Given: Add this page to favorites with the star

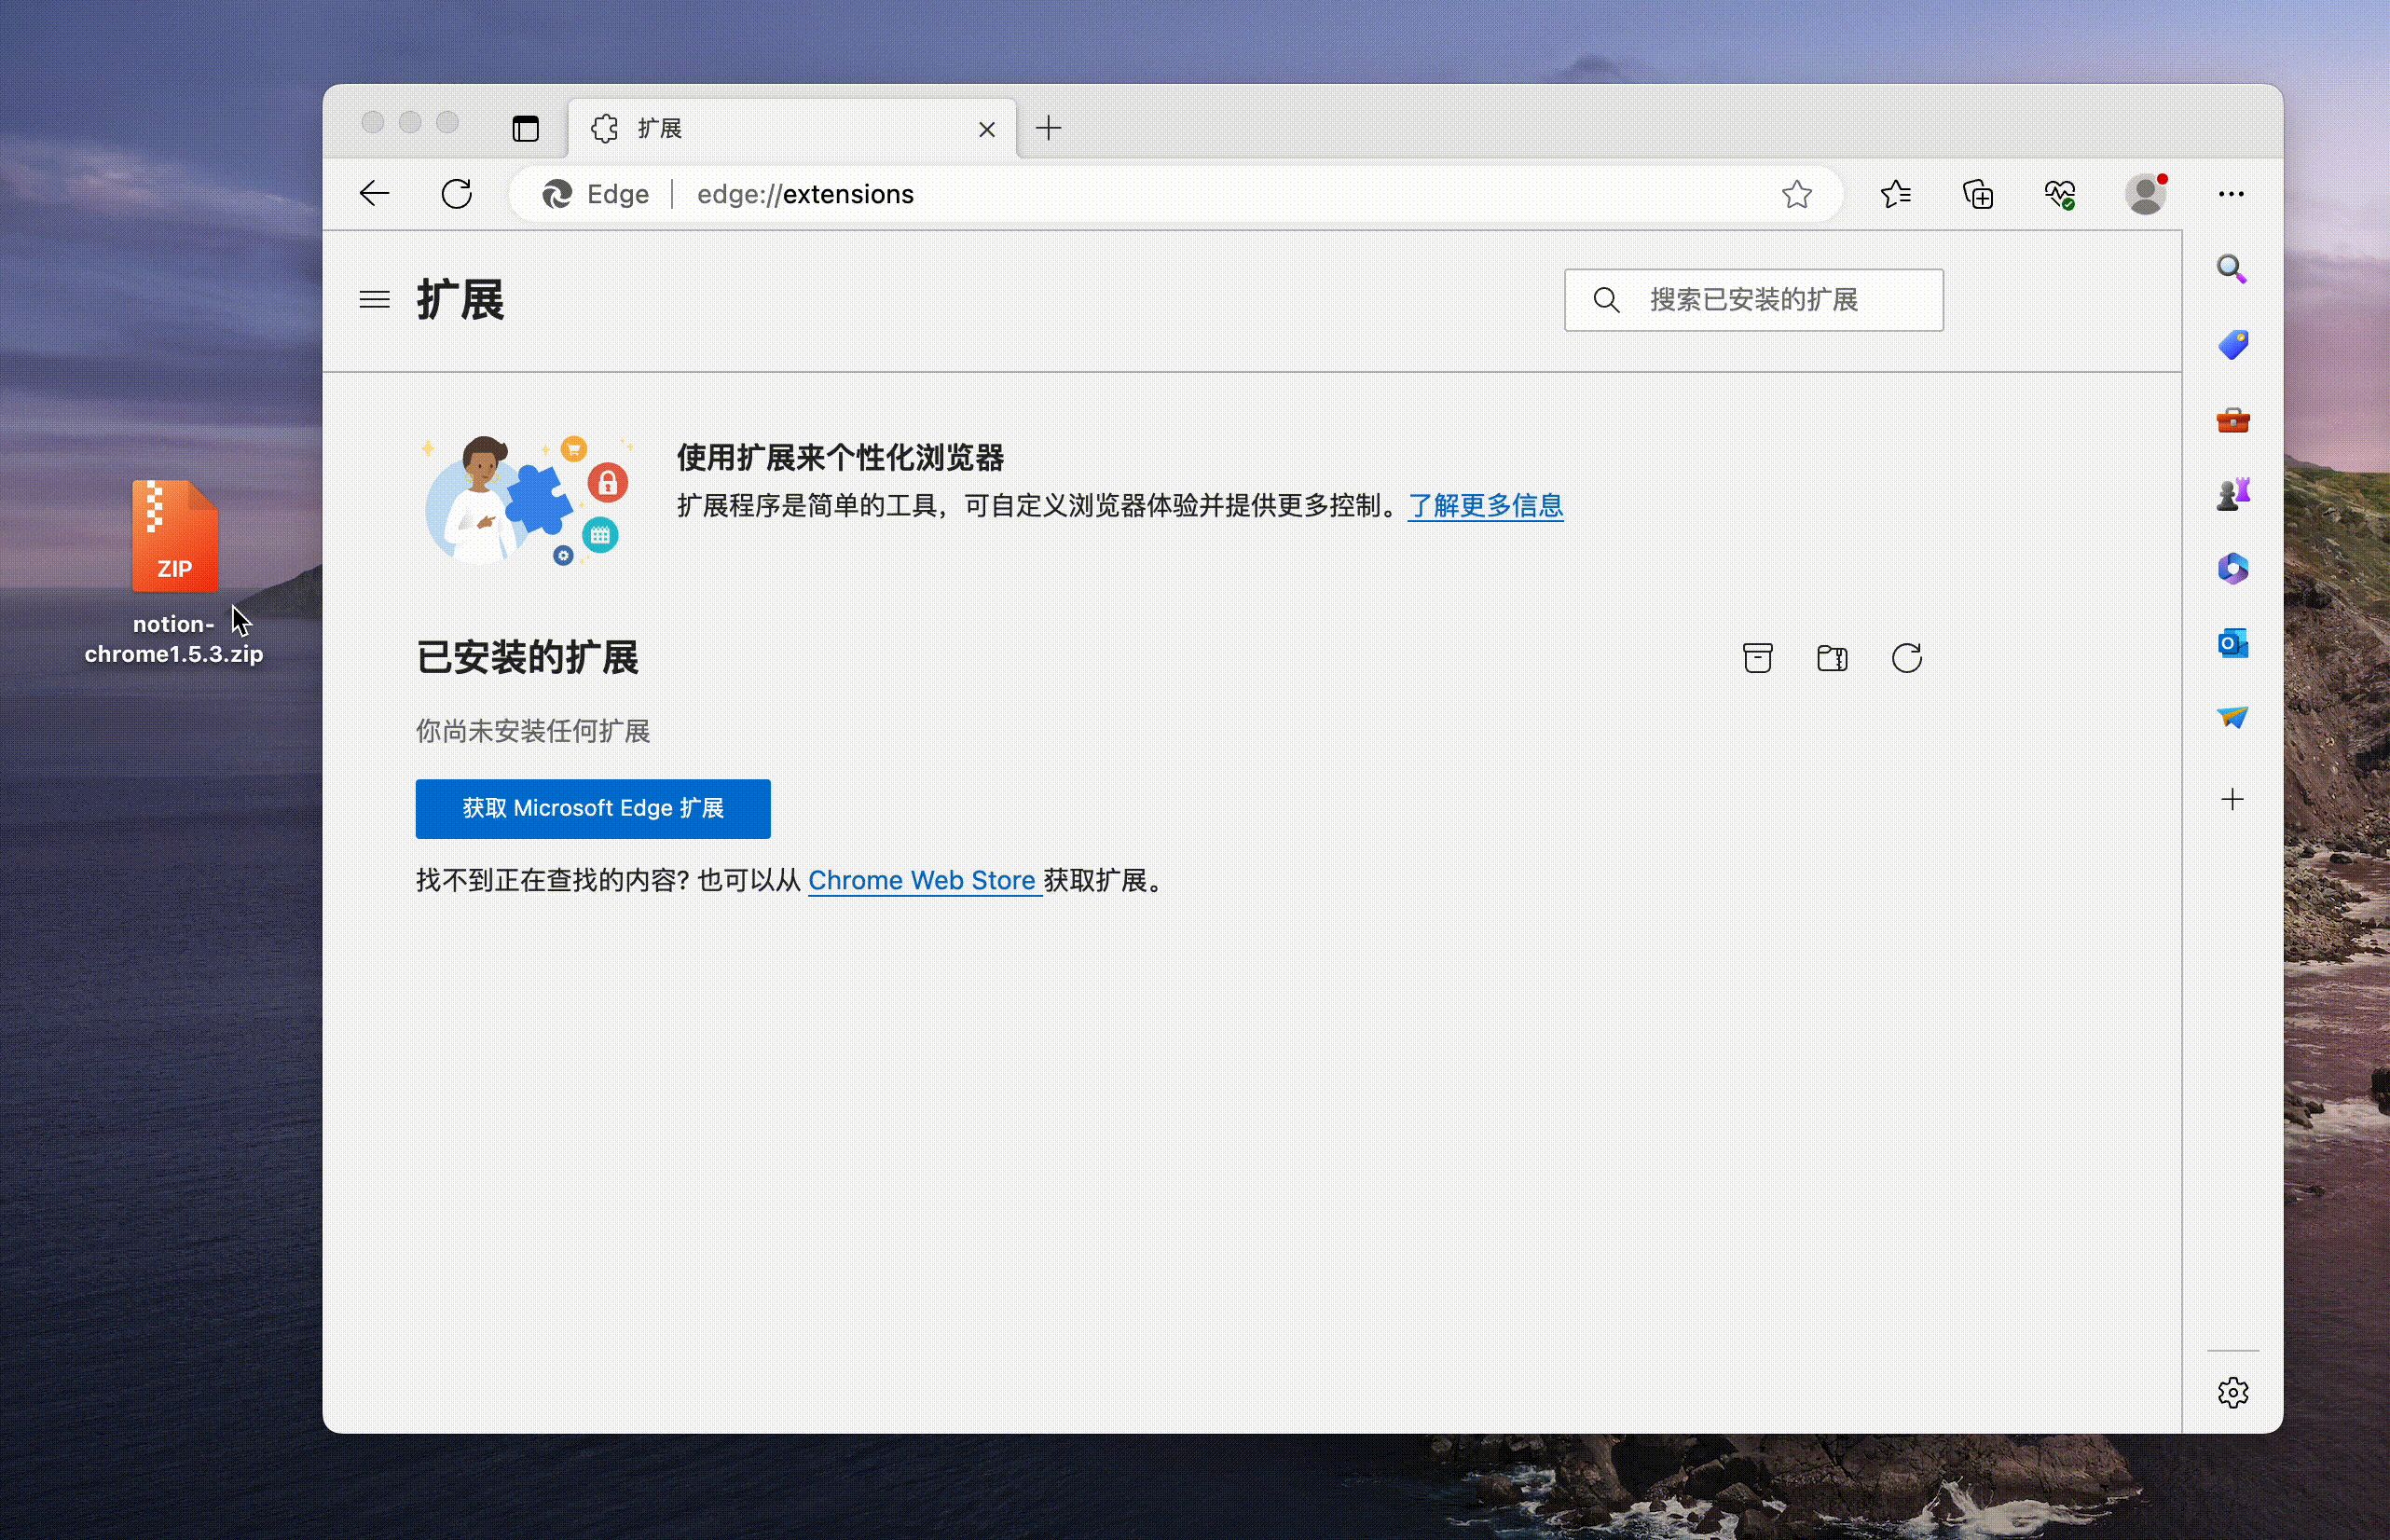Looking at the screenshot, I should point(1796,194).
